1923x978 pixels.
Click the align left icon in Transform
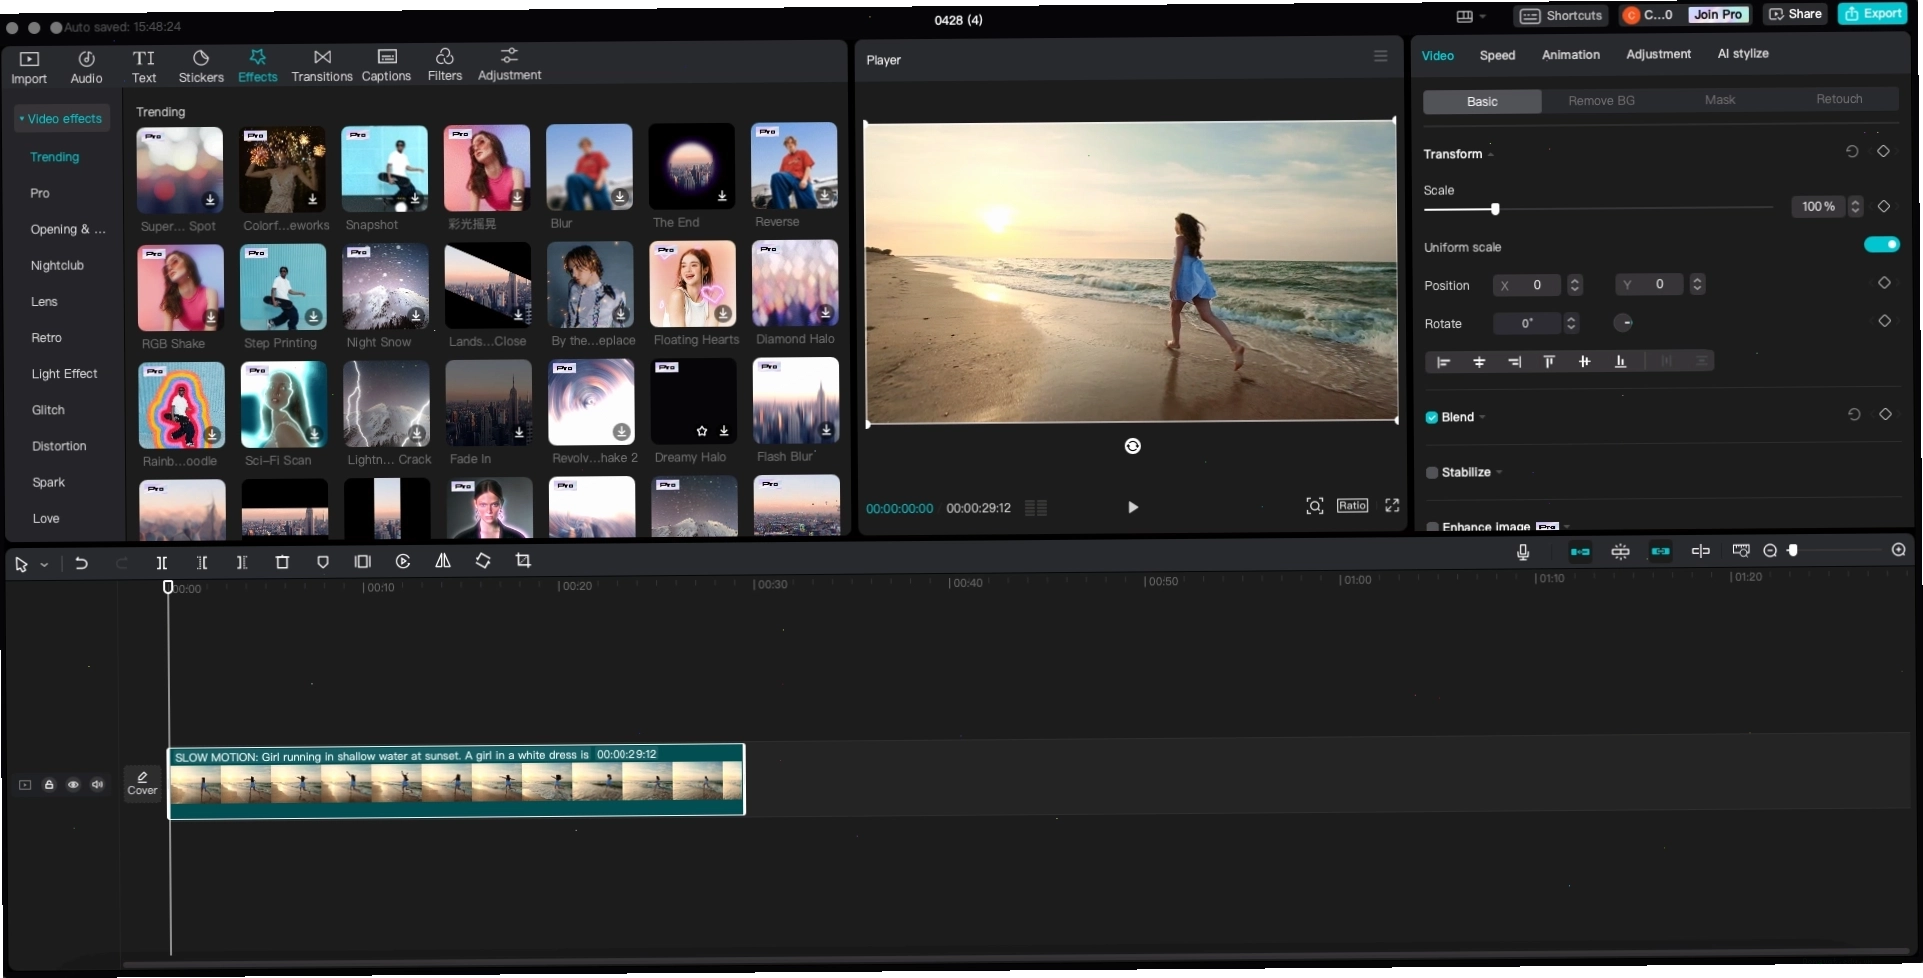[x=1443, y=362]
